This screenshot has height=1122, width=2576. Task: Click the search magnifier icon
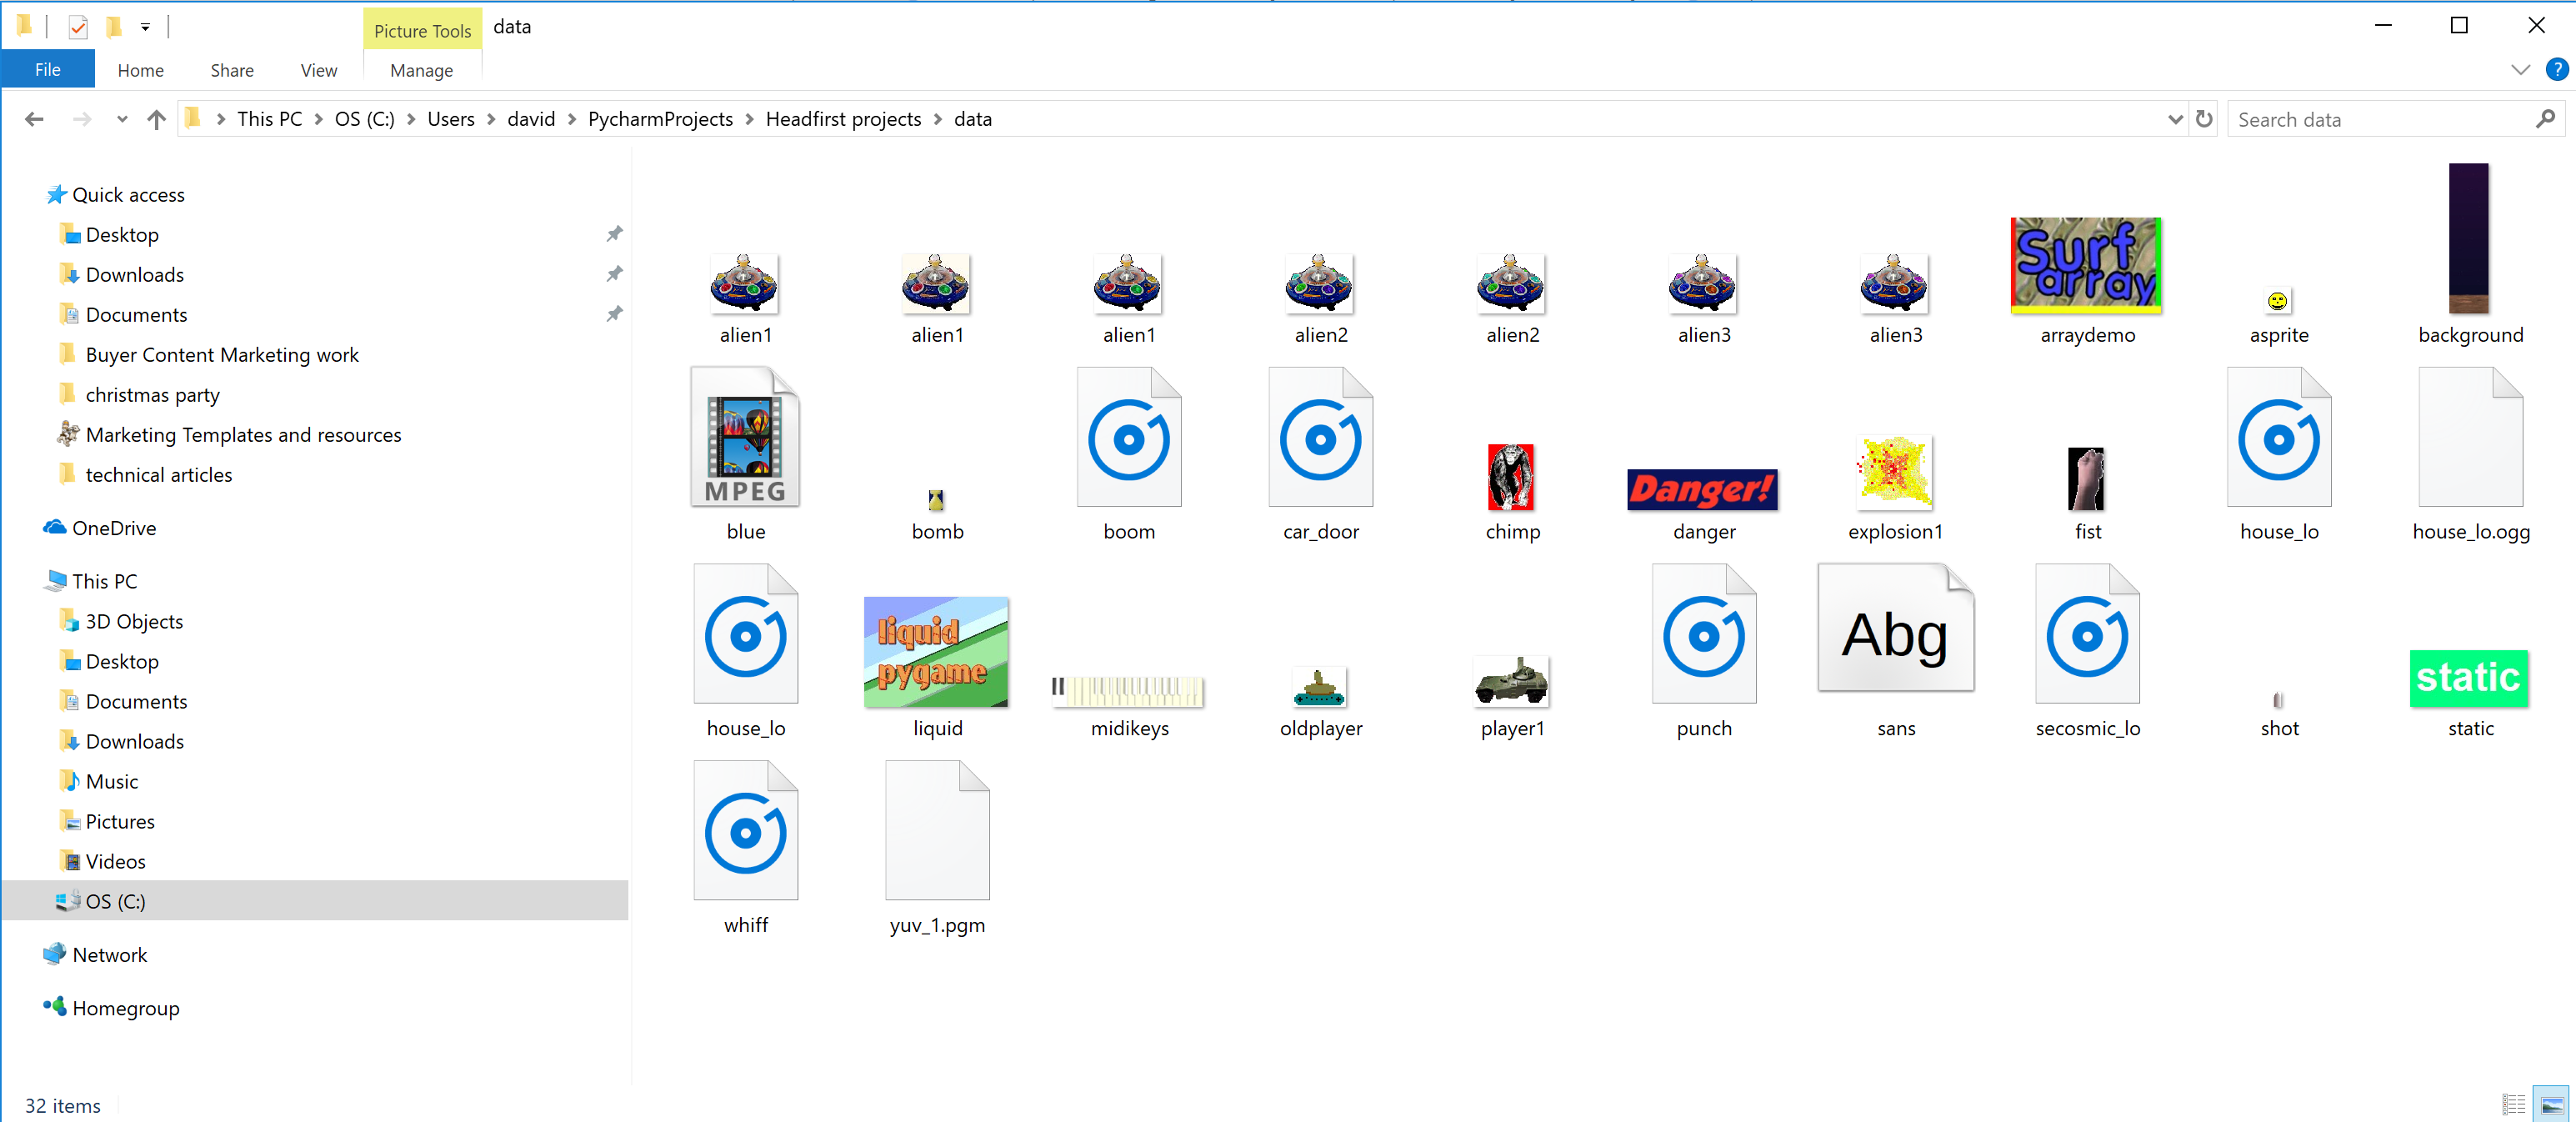pyautogui.click(x=2545, y=120)
